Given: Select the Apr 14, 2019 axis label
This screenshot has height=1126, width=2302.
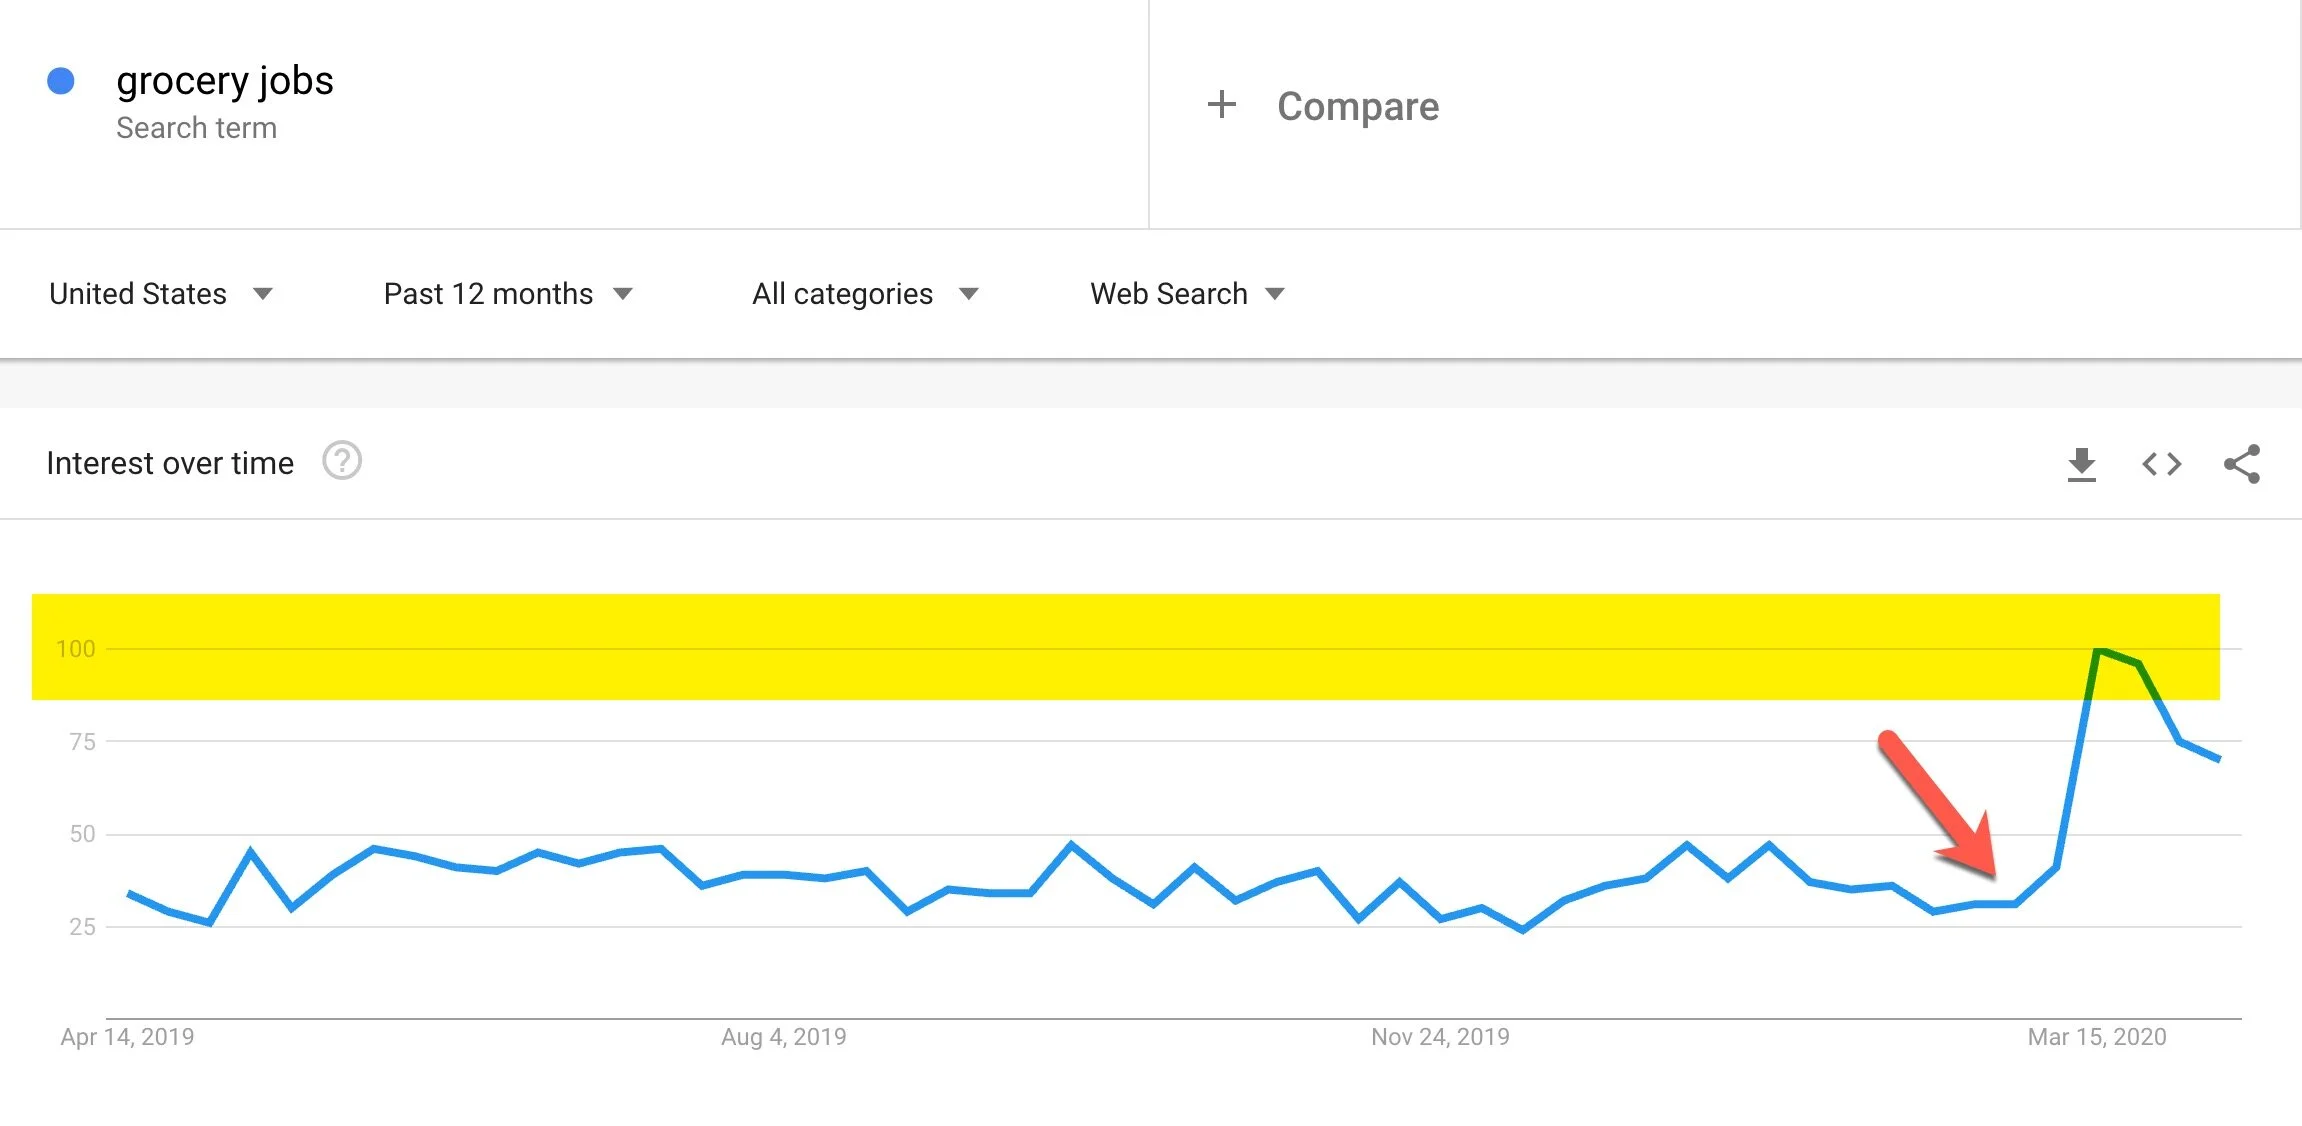Looking at the screenshot, I should [127, 1037].
